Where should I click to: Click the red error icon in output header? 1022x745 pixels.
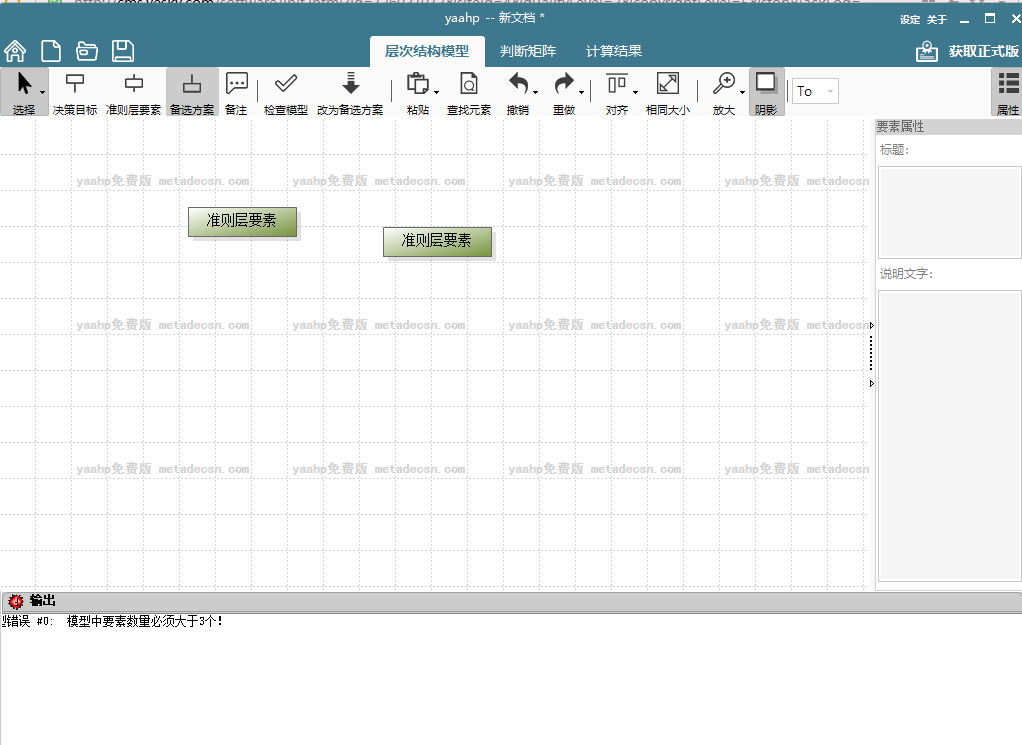pyautogui.click(x=16, y=601)
